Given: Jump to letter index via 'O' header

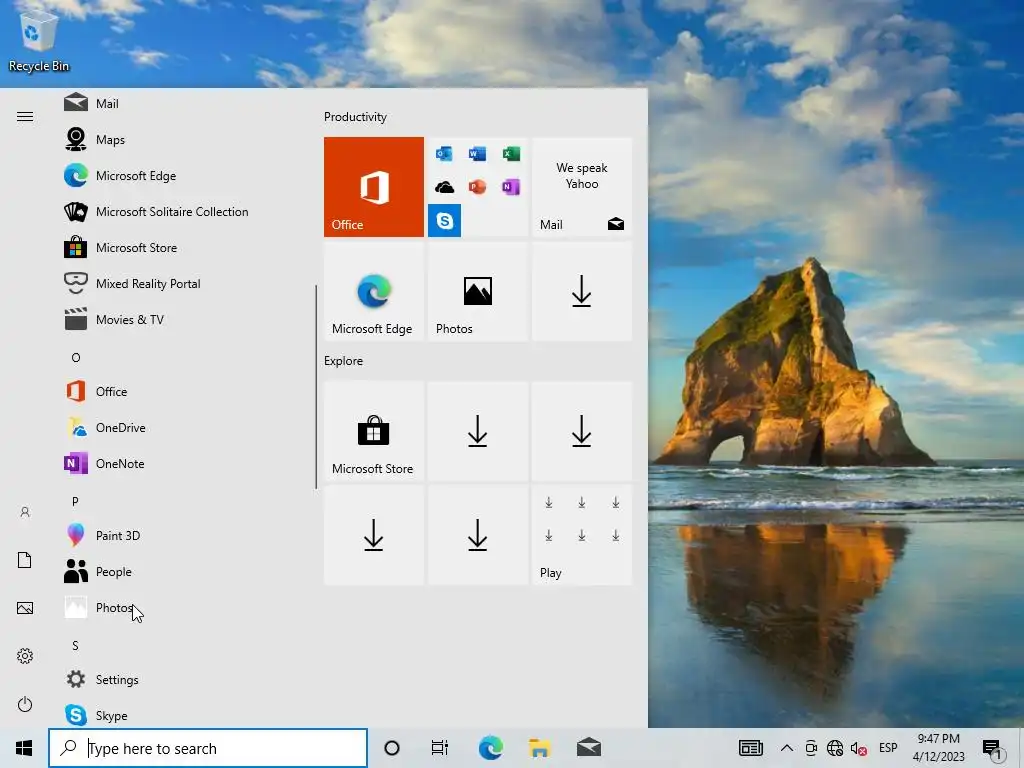Looking at the screenshot, I should [x=76, y=357].
